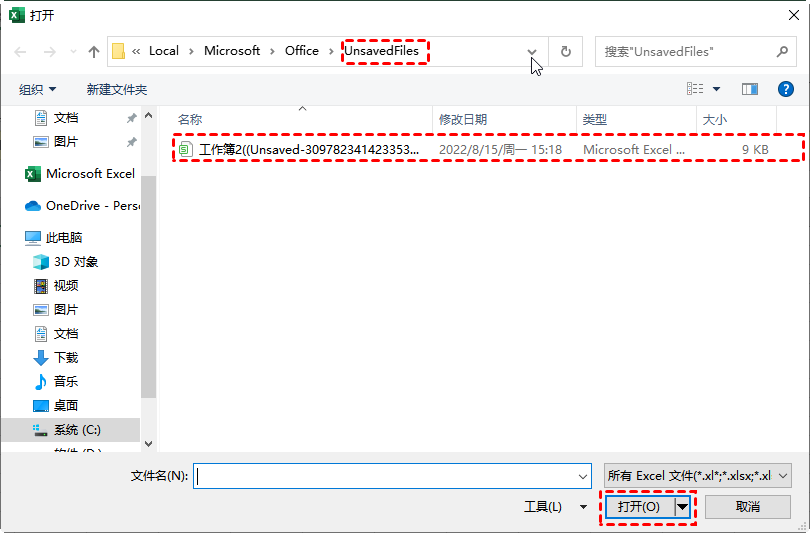Click 新建文件夹 new folder button
This screenshot has height=533, width=810.
click(x=117, y=89)
